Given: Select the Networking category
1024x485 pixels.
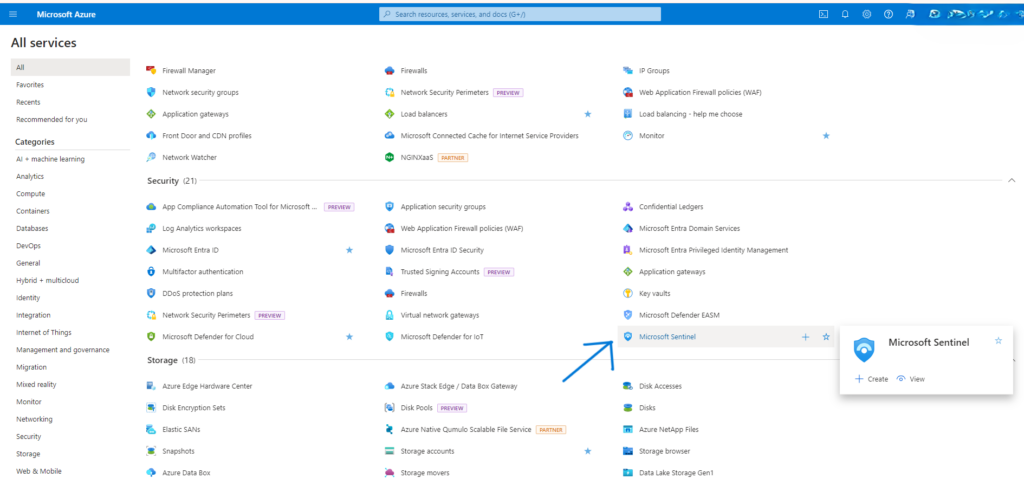Looking at the screenshot, I should pos(34,419).
